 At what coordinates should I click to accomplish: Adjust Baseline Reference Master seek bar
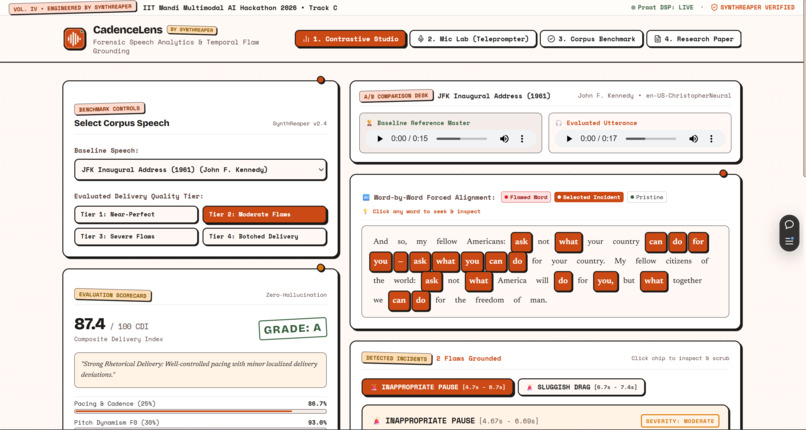pyautogui.click(x=461, y=139)
